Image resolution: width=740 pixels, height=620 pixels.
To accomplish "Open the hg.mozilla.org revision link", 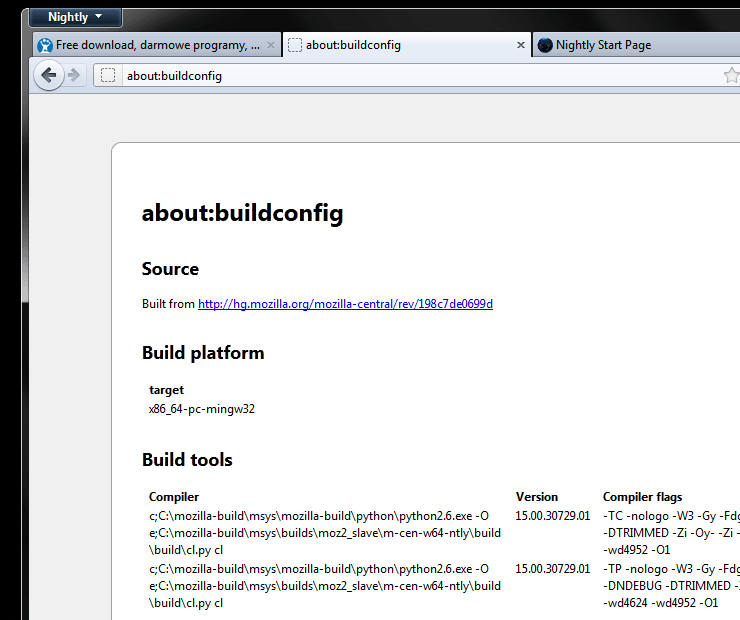I will click(x=345, y=304).
